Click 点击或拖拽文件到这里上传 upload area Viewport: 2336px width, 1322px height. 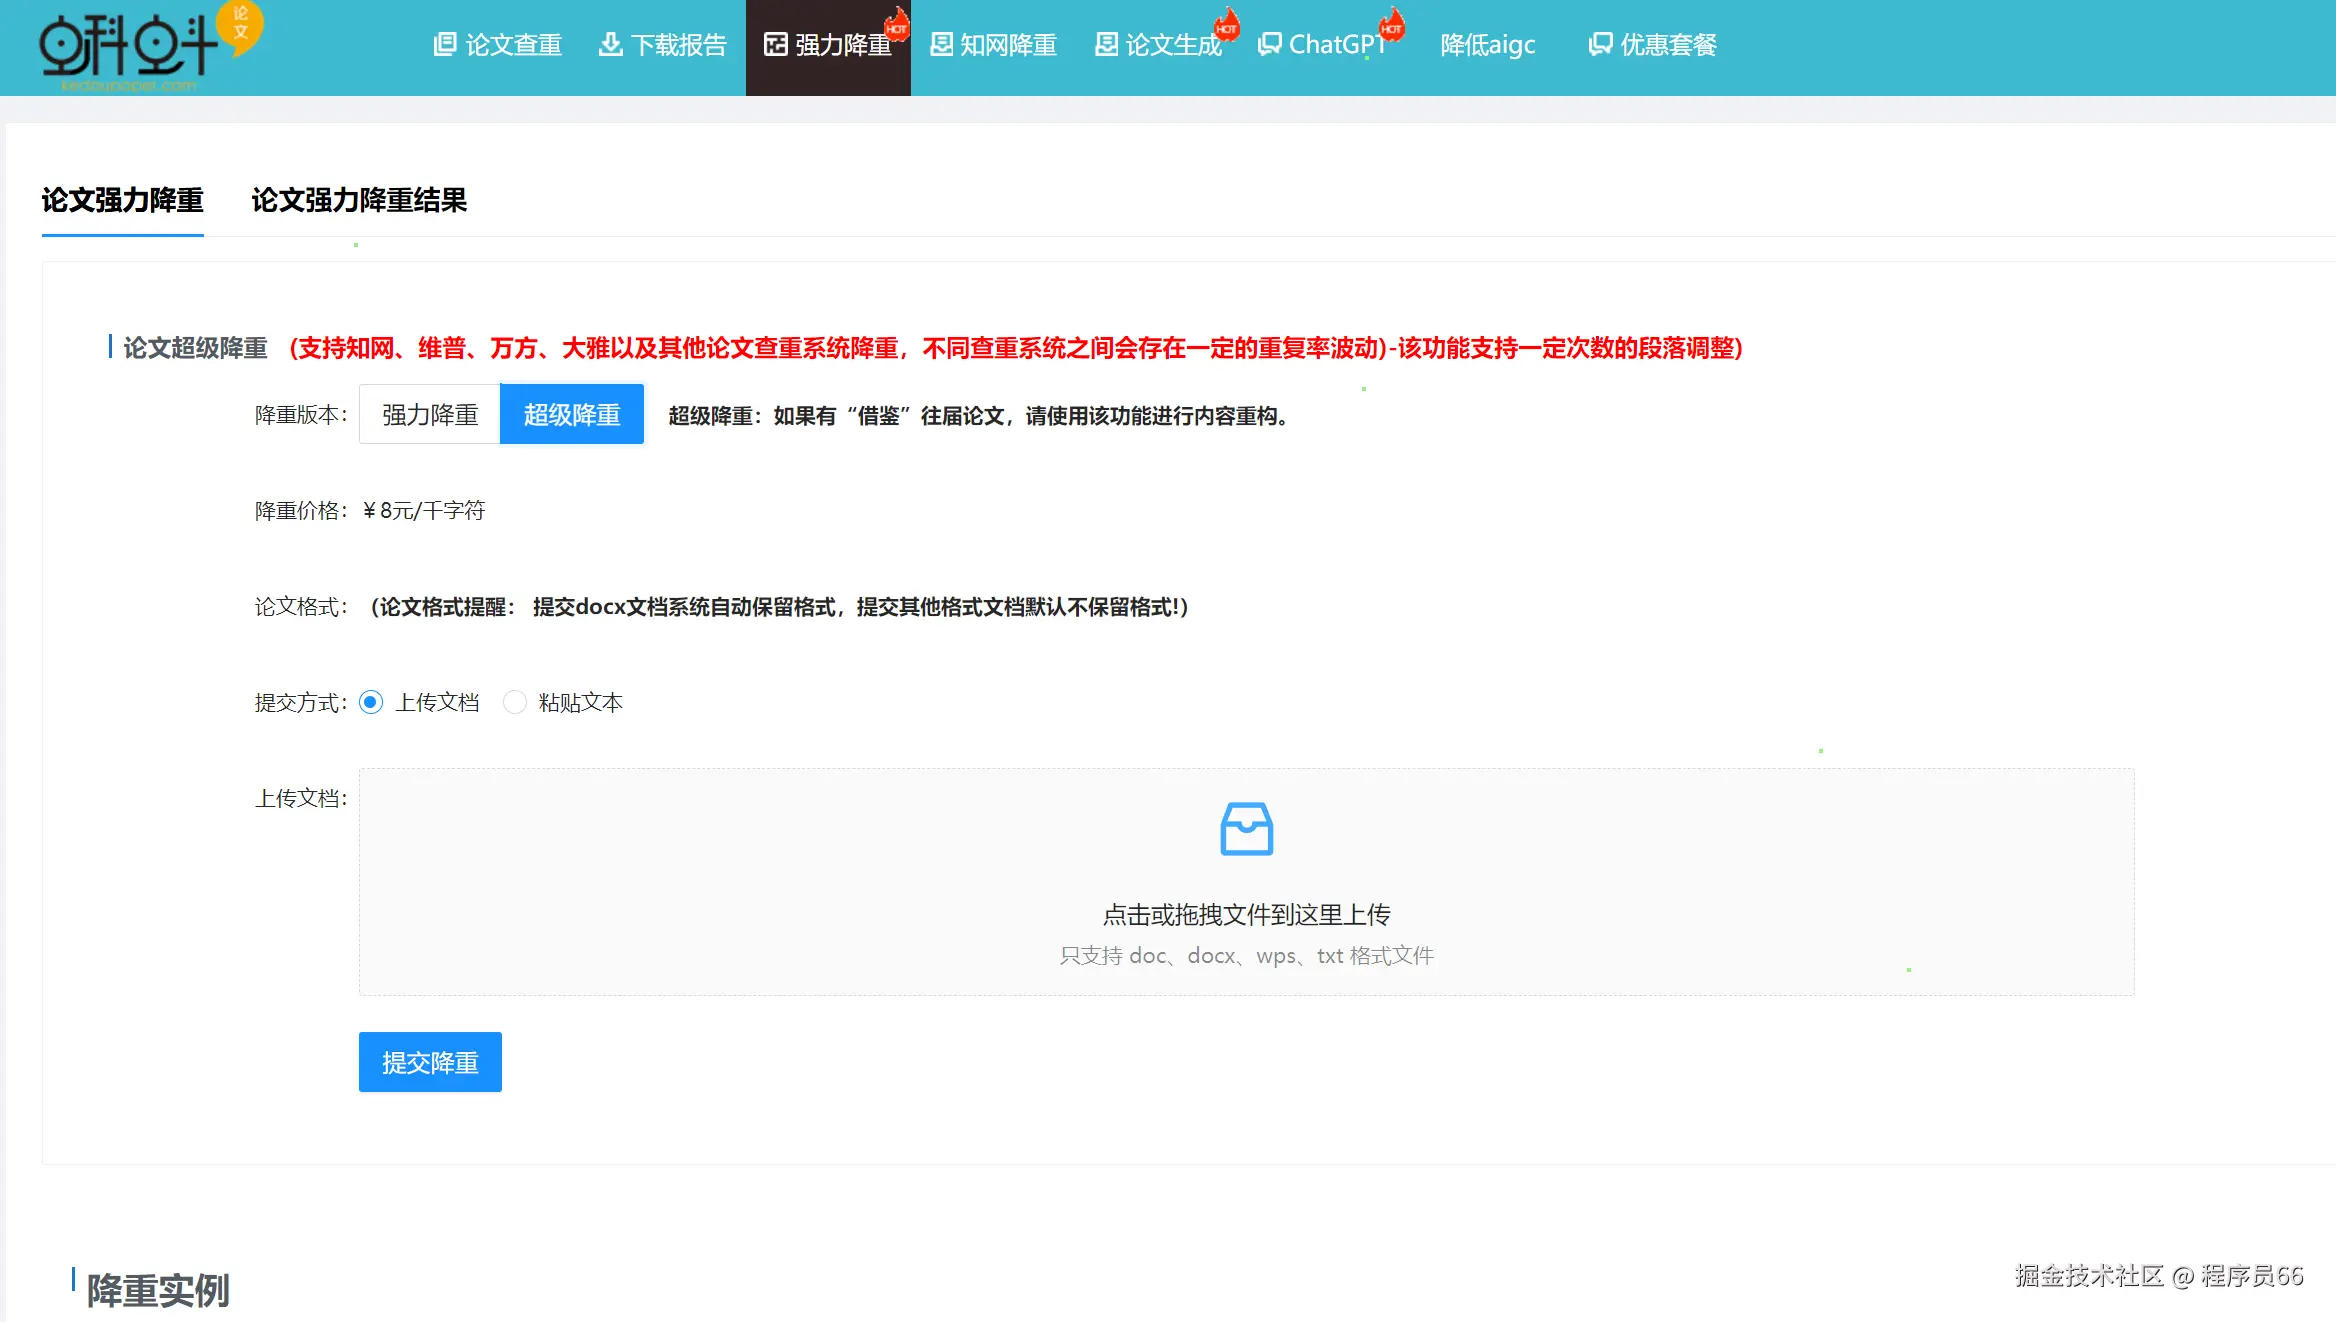[1246, 914]
